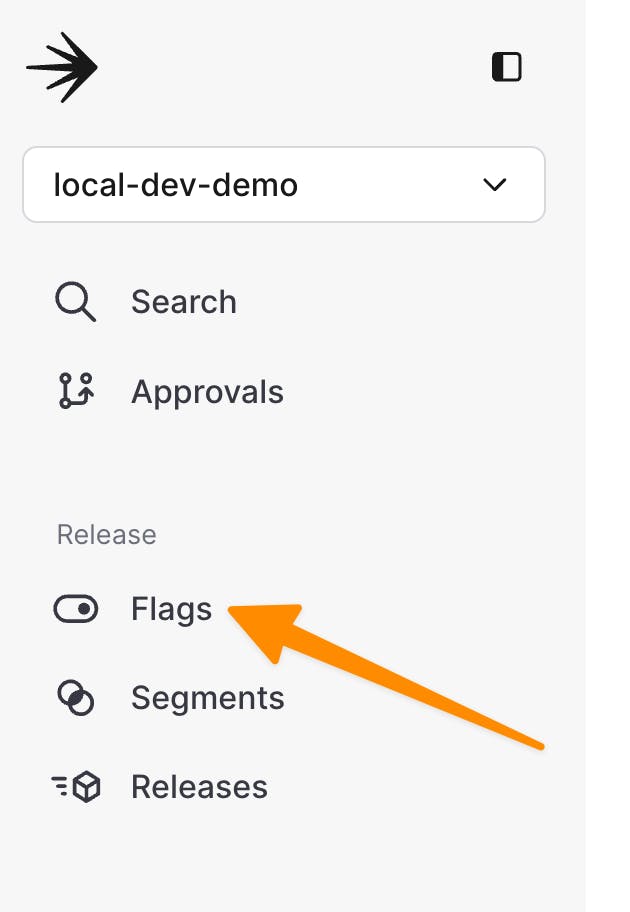Click the Releases box icon
This screenshot has height=912, width=630.
pyautogui.click(x=75, y=787)
